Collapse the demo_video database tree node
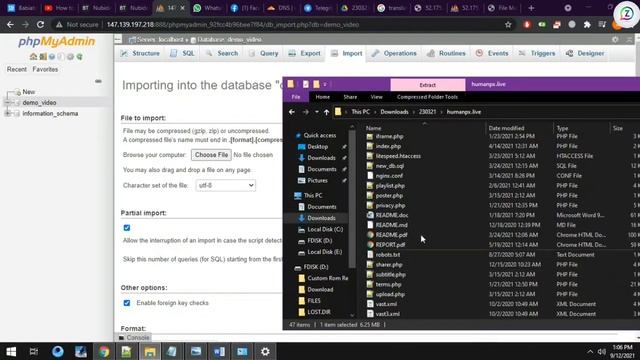 tap(7, 102)
